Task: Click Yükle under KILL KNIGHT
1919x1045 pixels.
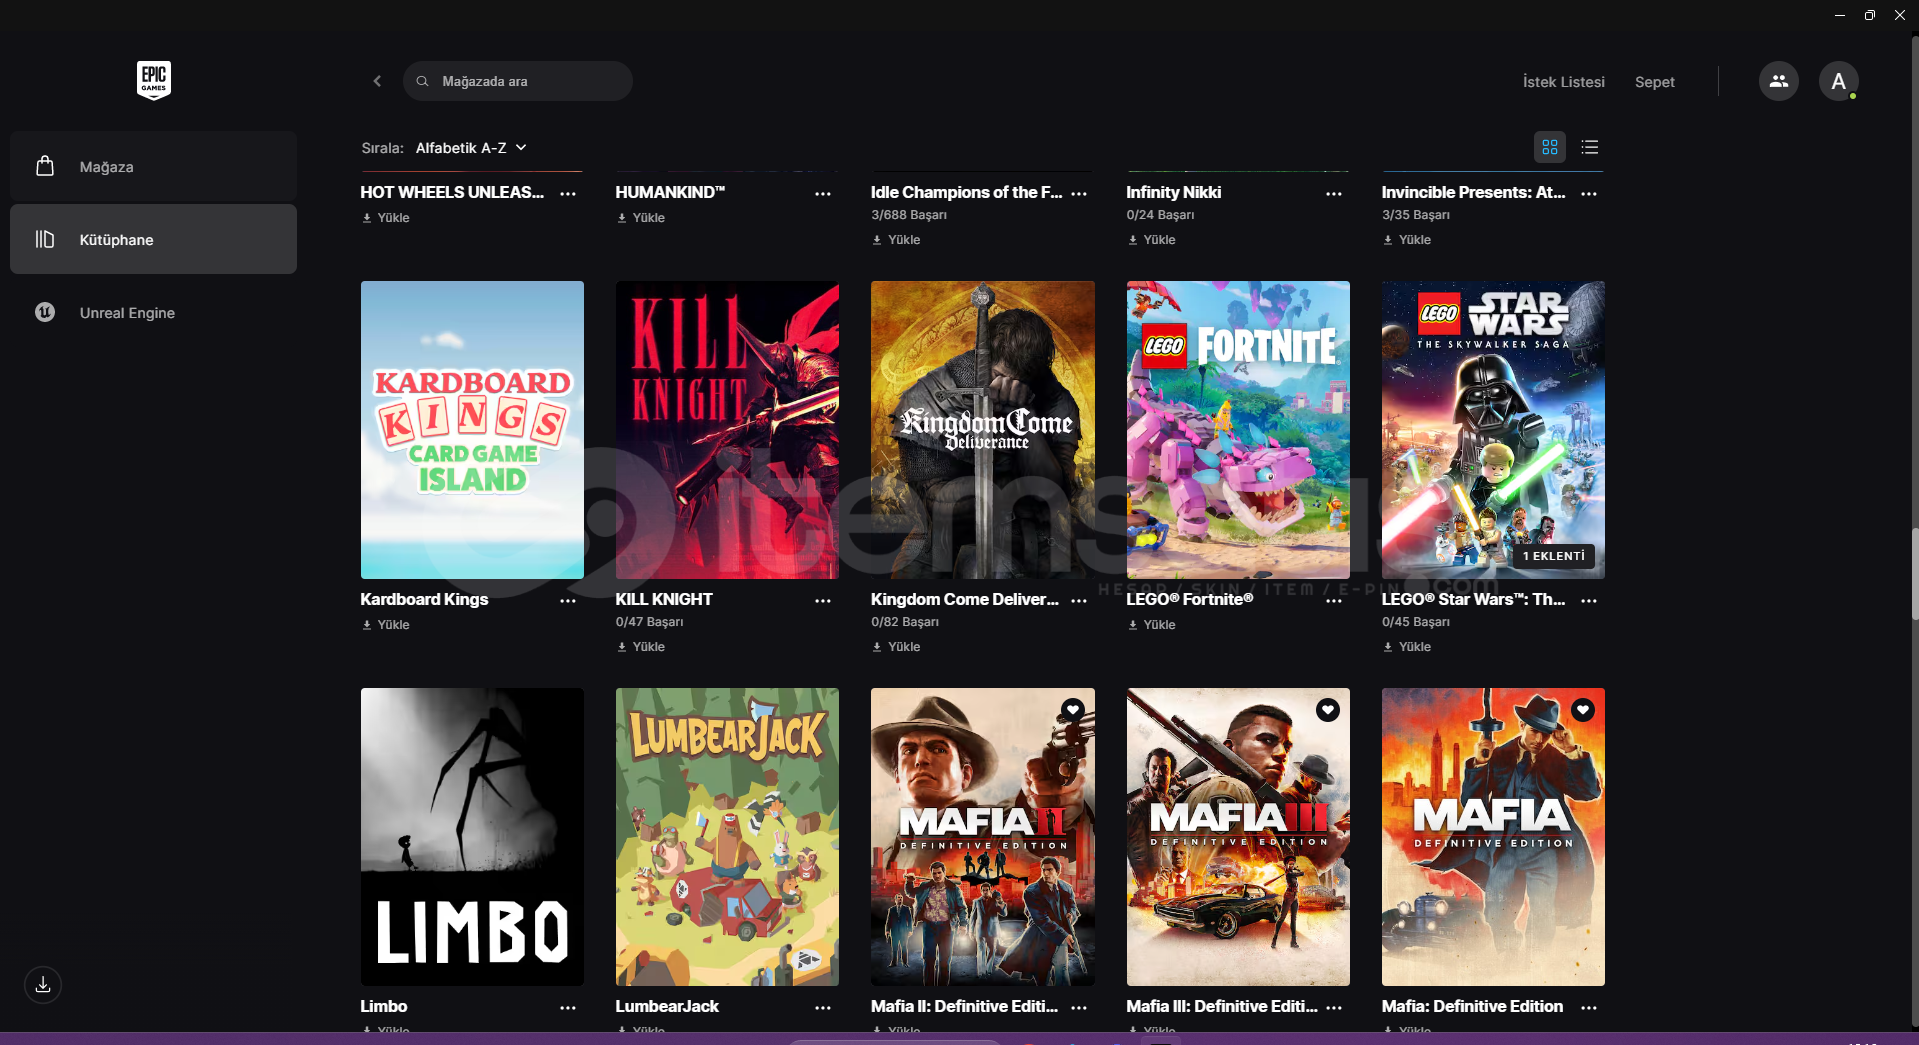Action: click(x=641, y=647)
